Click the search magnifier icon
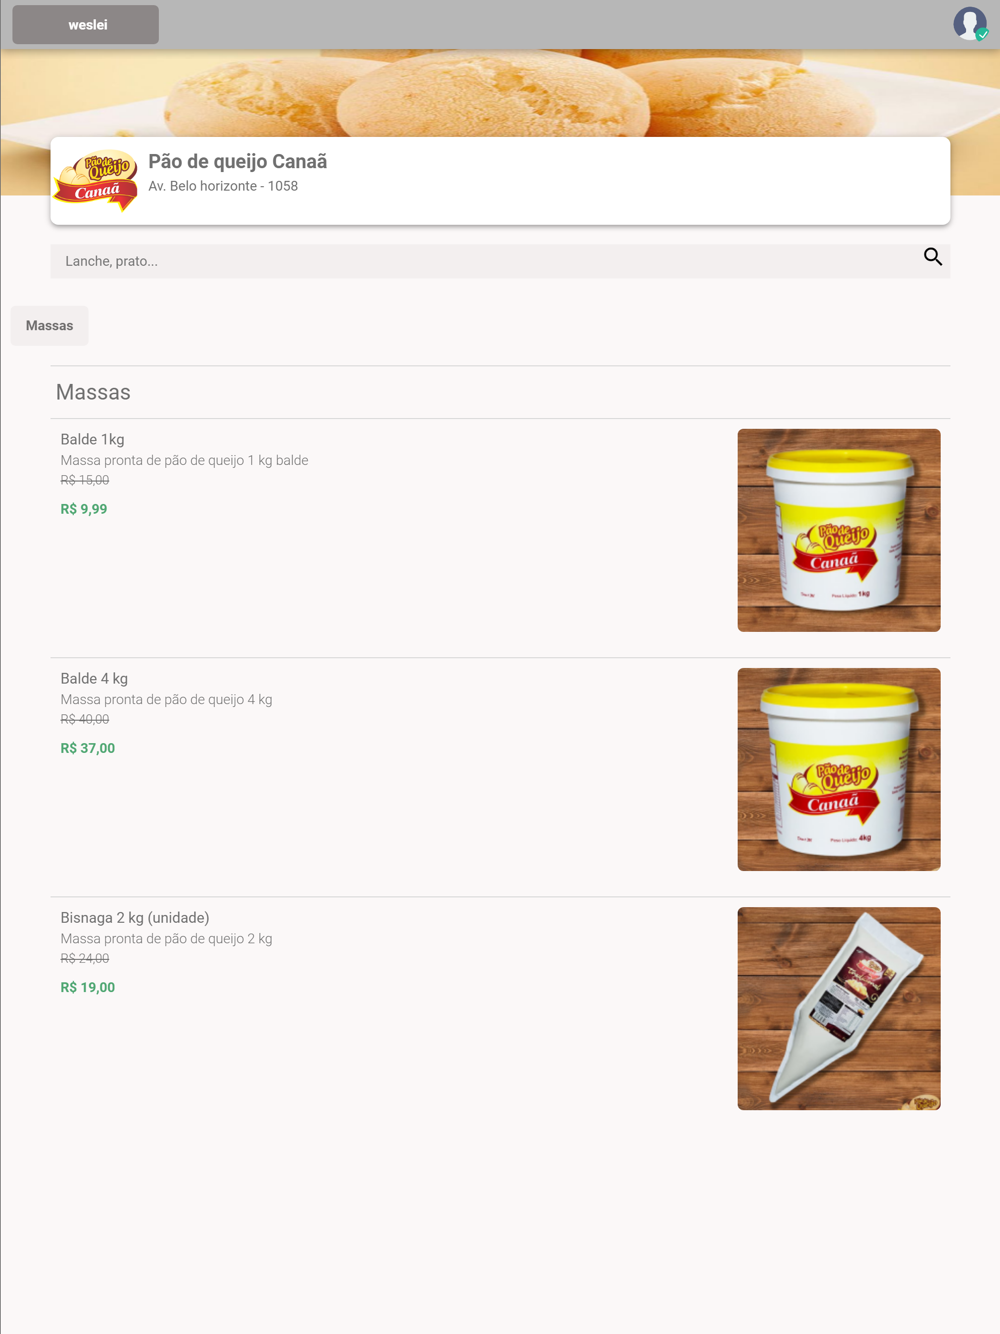 click(932, 258)
